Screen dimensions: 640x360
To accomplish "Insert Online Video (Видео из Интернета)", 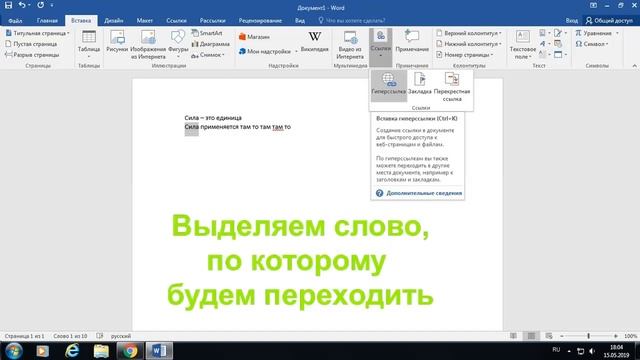I will (x=350, y=44).
